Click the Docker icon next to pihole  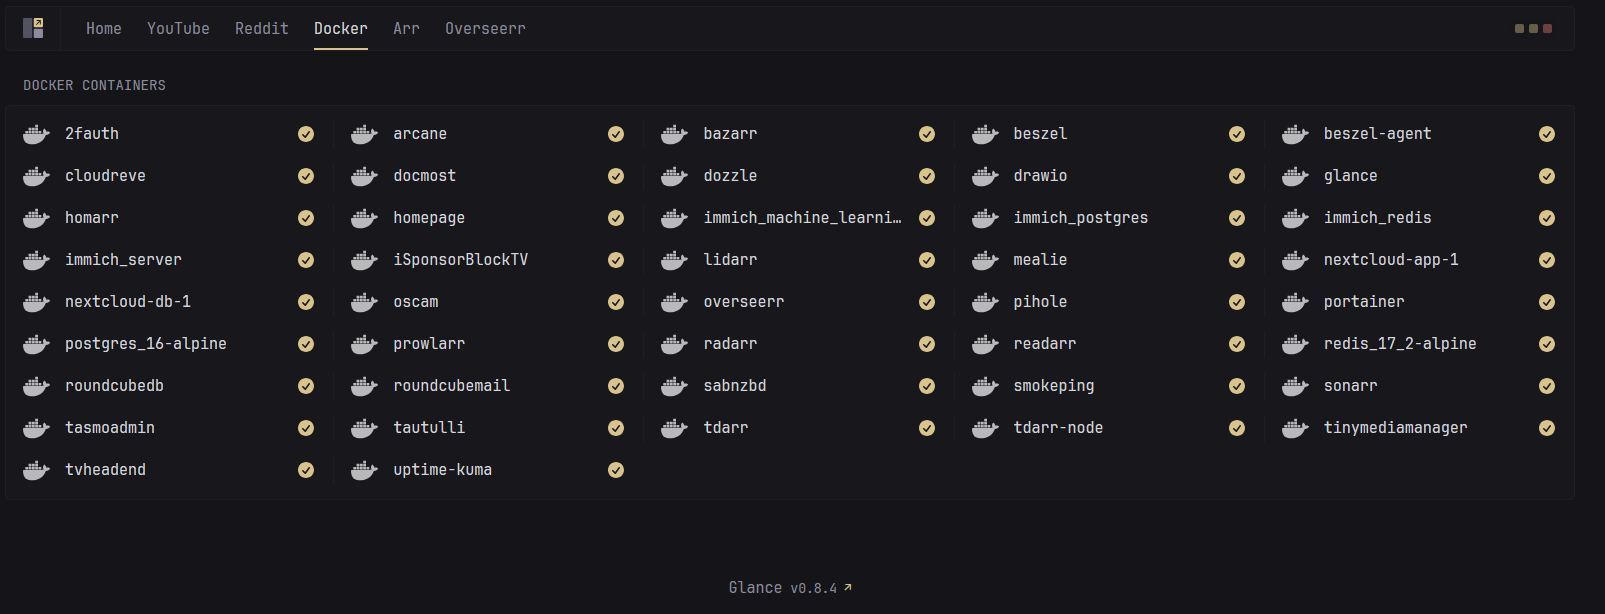point(985,302)
